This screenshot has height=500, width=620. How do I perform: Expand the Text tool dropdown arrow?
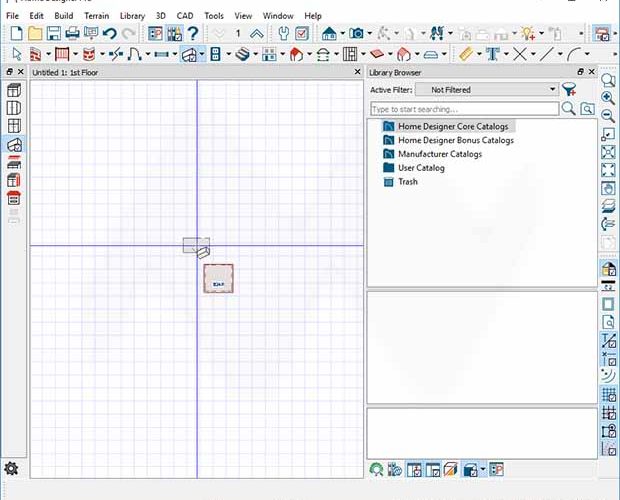(x=507, y=54)
